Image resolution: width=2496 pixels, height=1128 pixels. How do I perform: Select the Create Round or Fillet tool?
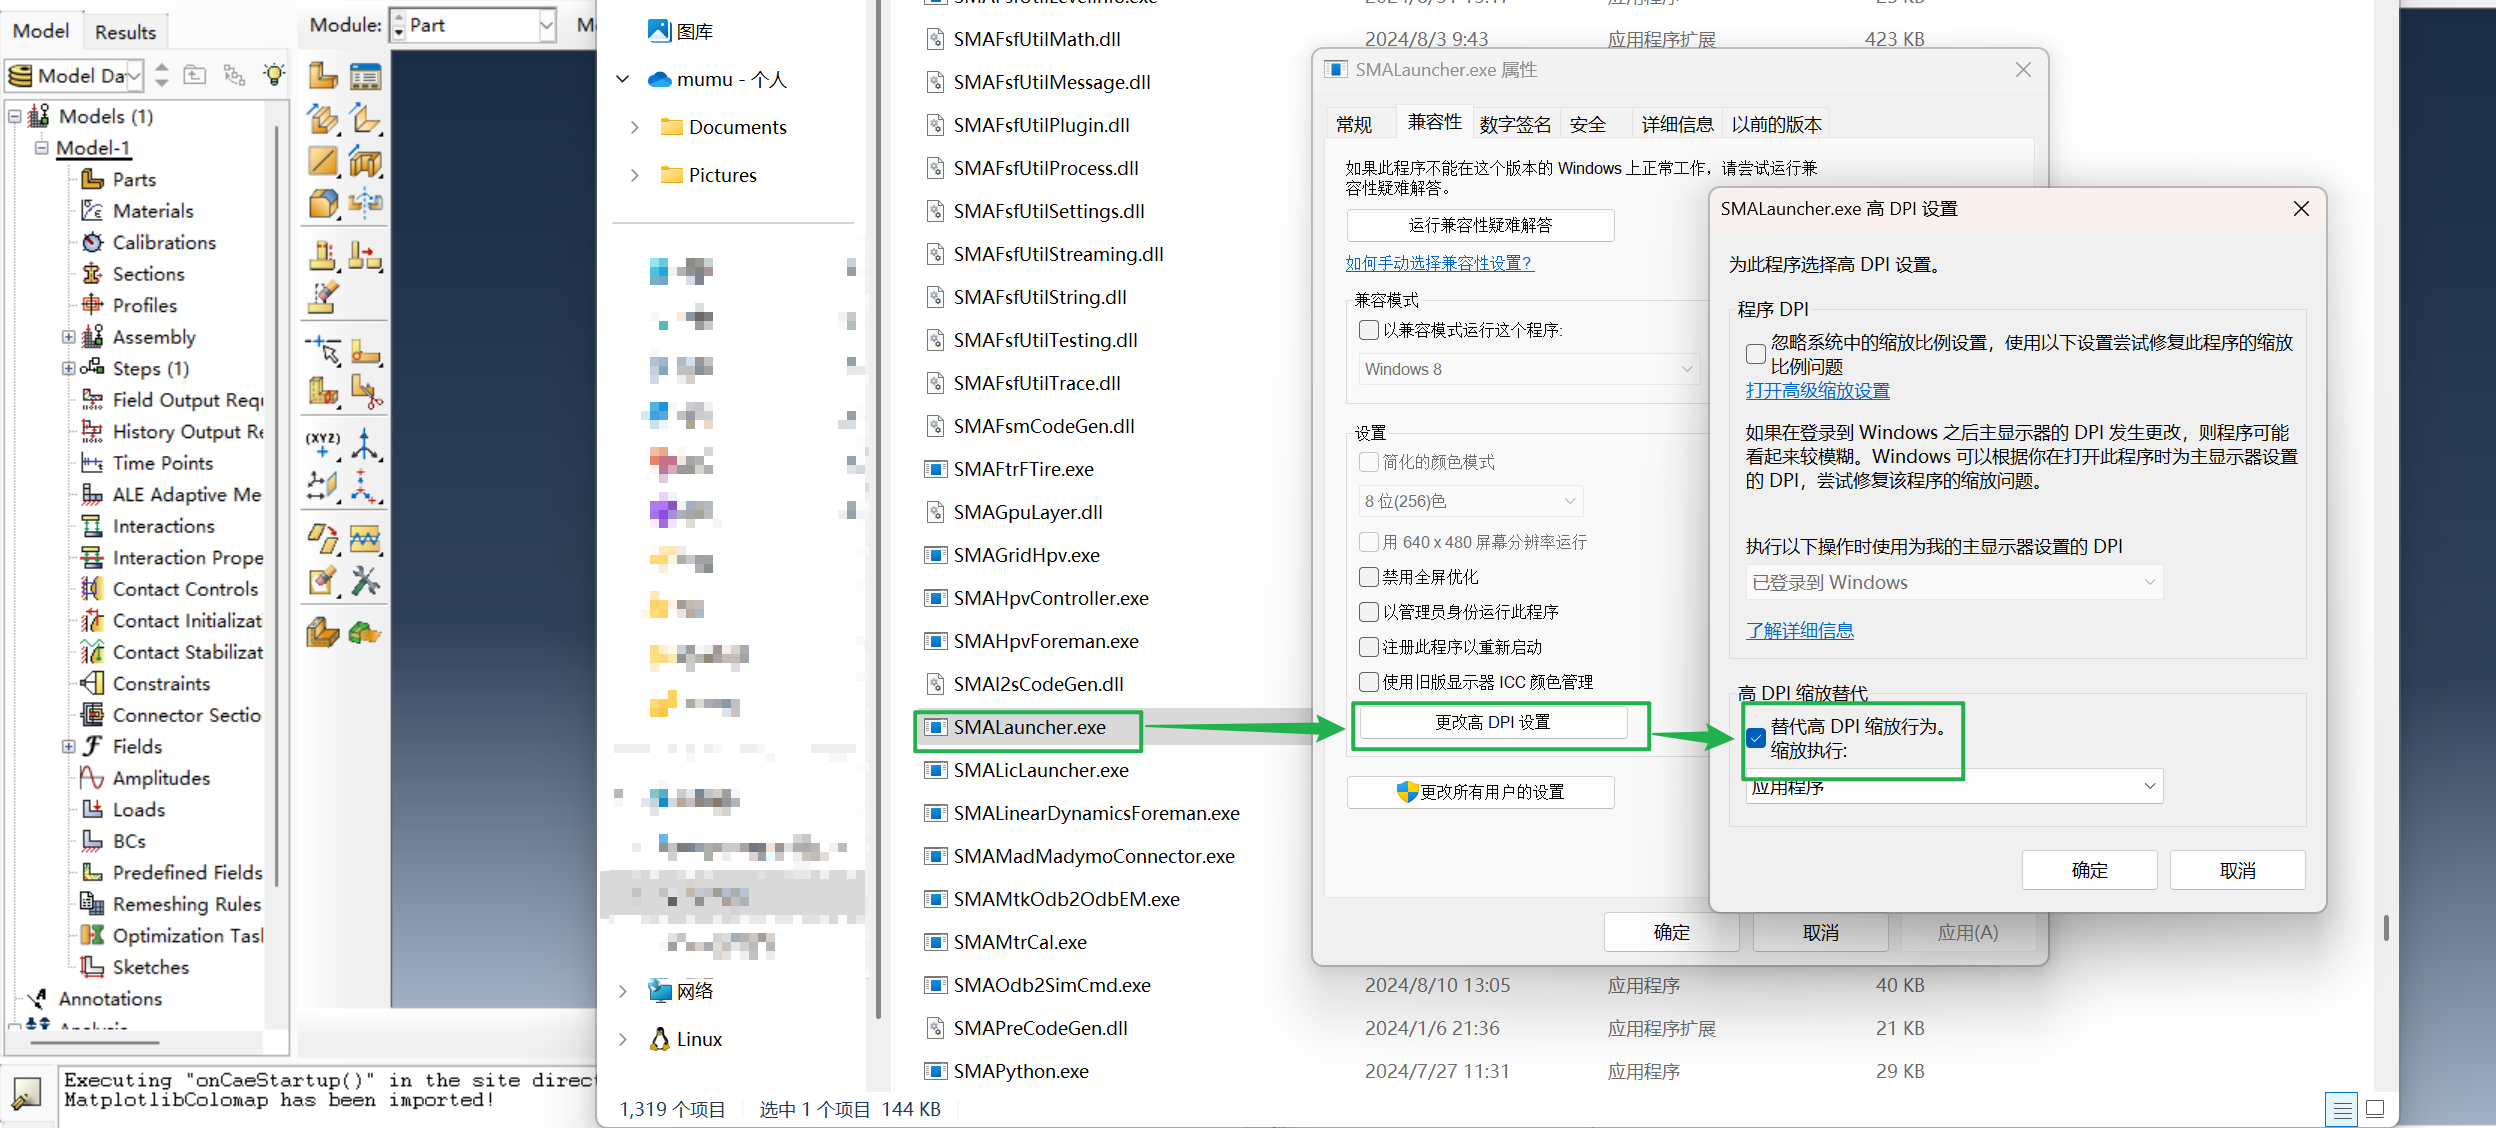322,203
